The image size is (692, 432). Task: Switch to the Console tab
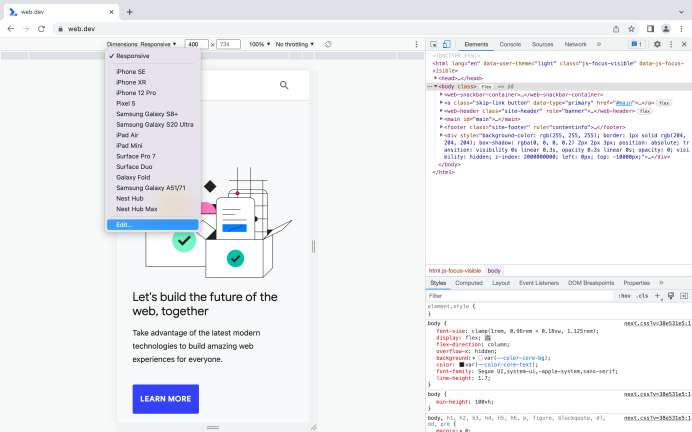pos(510,44)
